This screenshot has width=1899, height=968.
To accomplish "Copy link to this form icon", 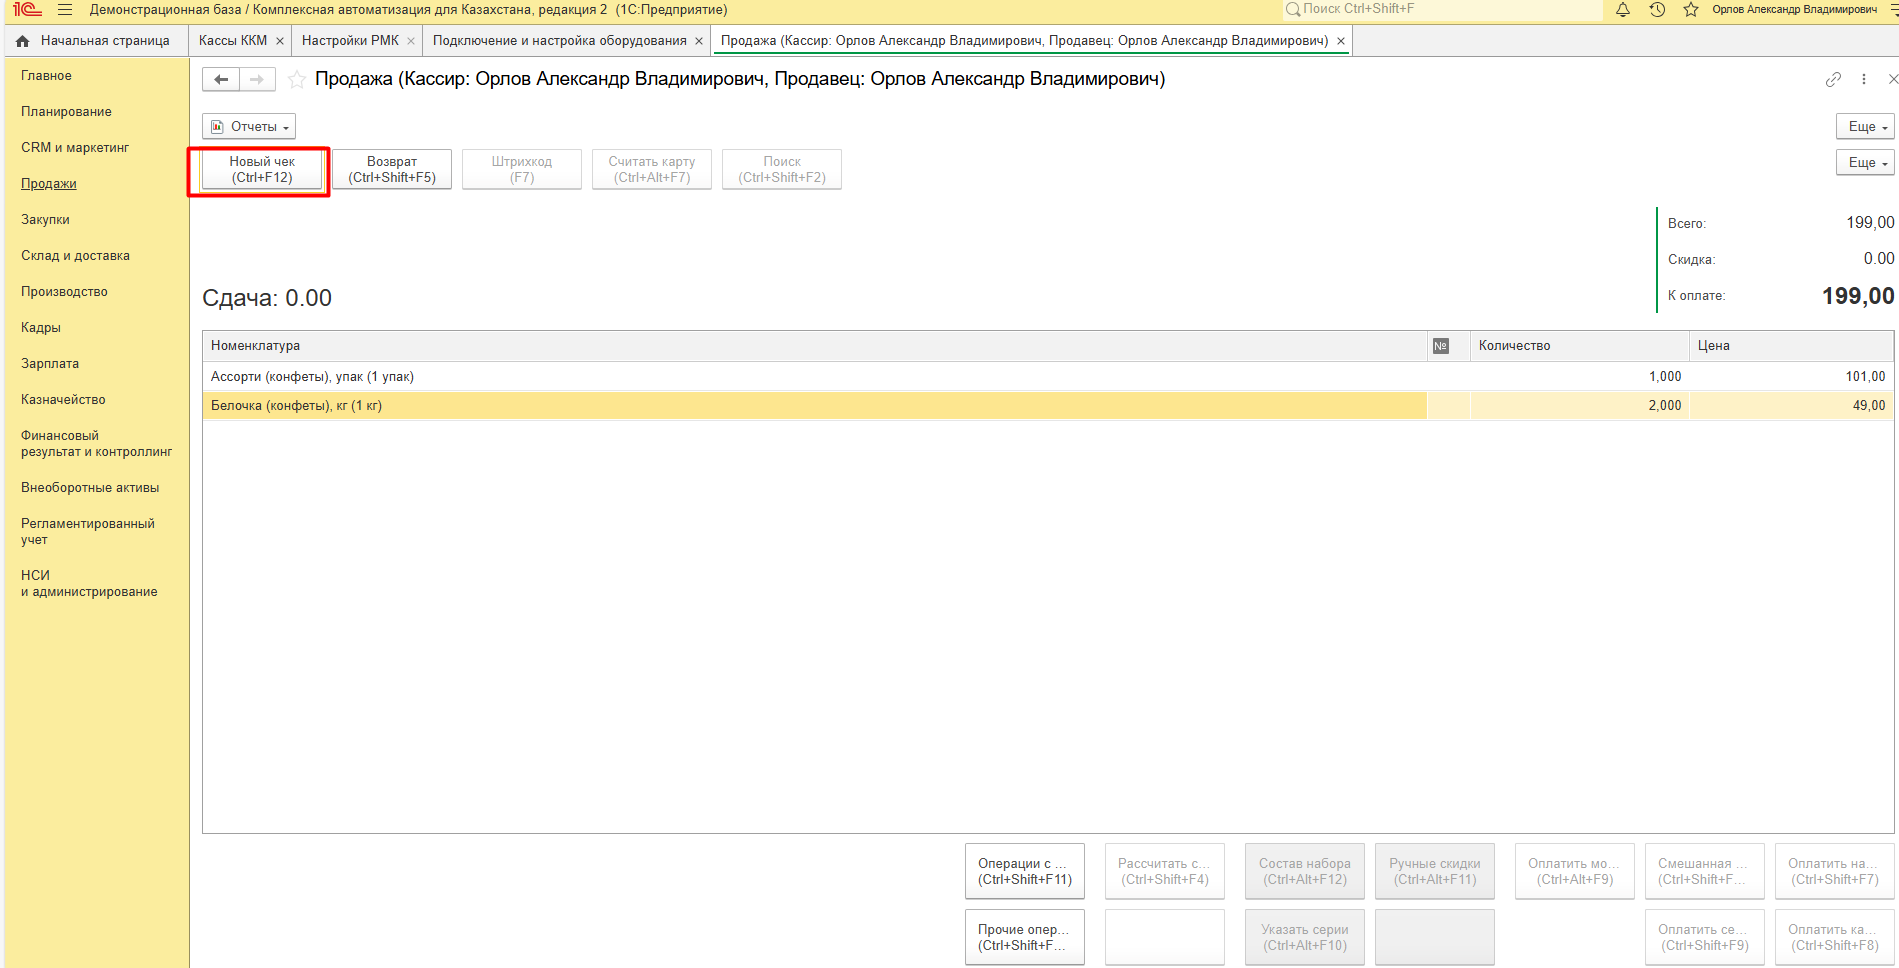I will (x=1833, y=80).
